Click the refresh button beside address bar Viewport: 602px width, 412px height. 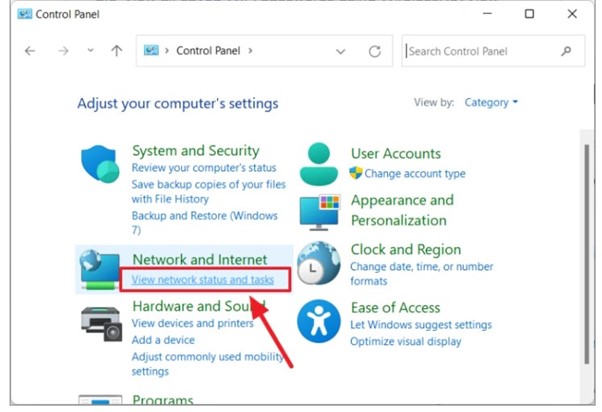pyautogui.click(x=375, y=51)
